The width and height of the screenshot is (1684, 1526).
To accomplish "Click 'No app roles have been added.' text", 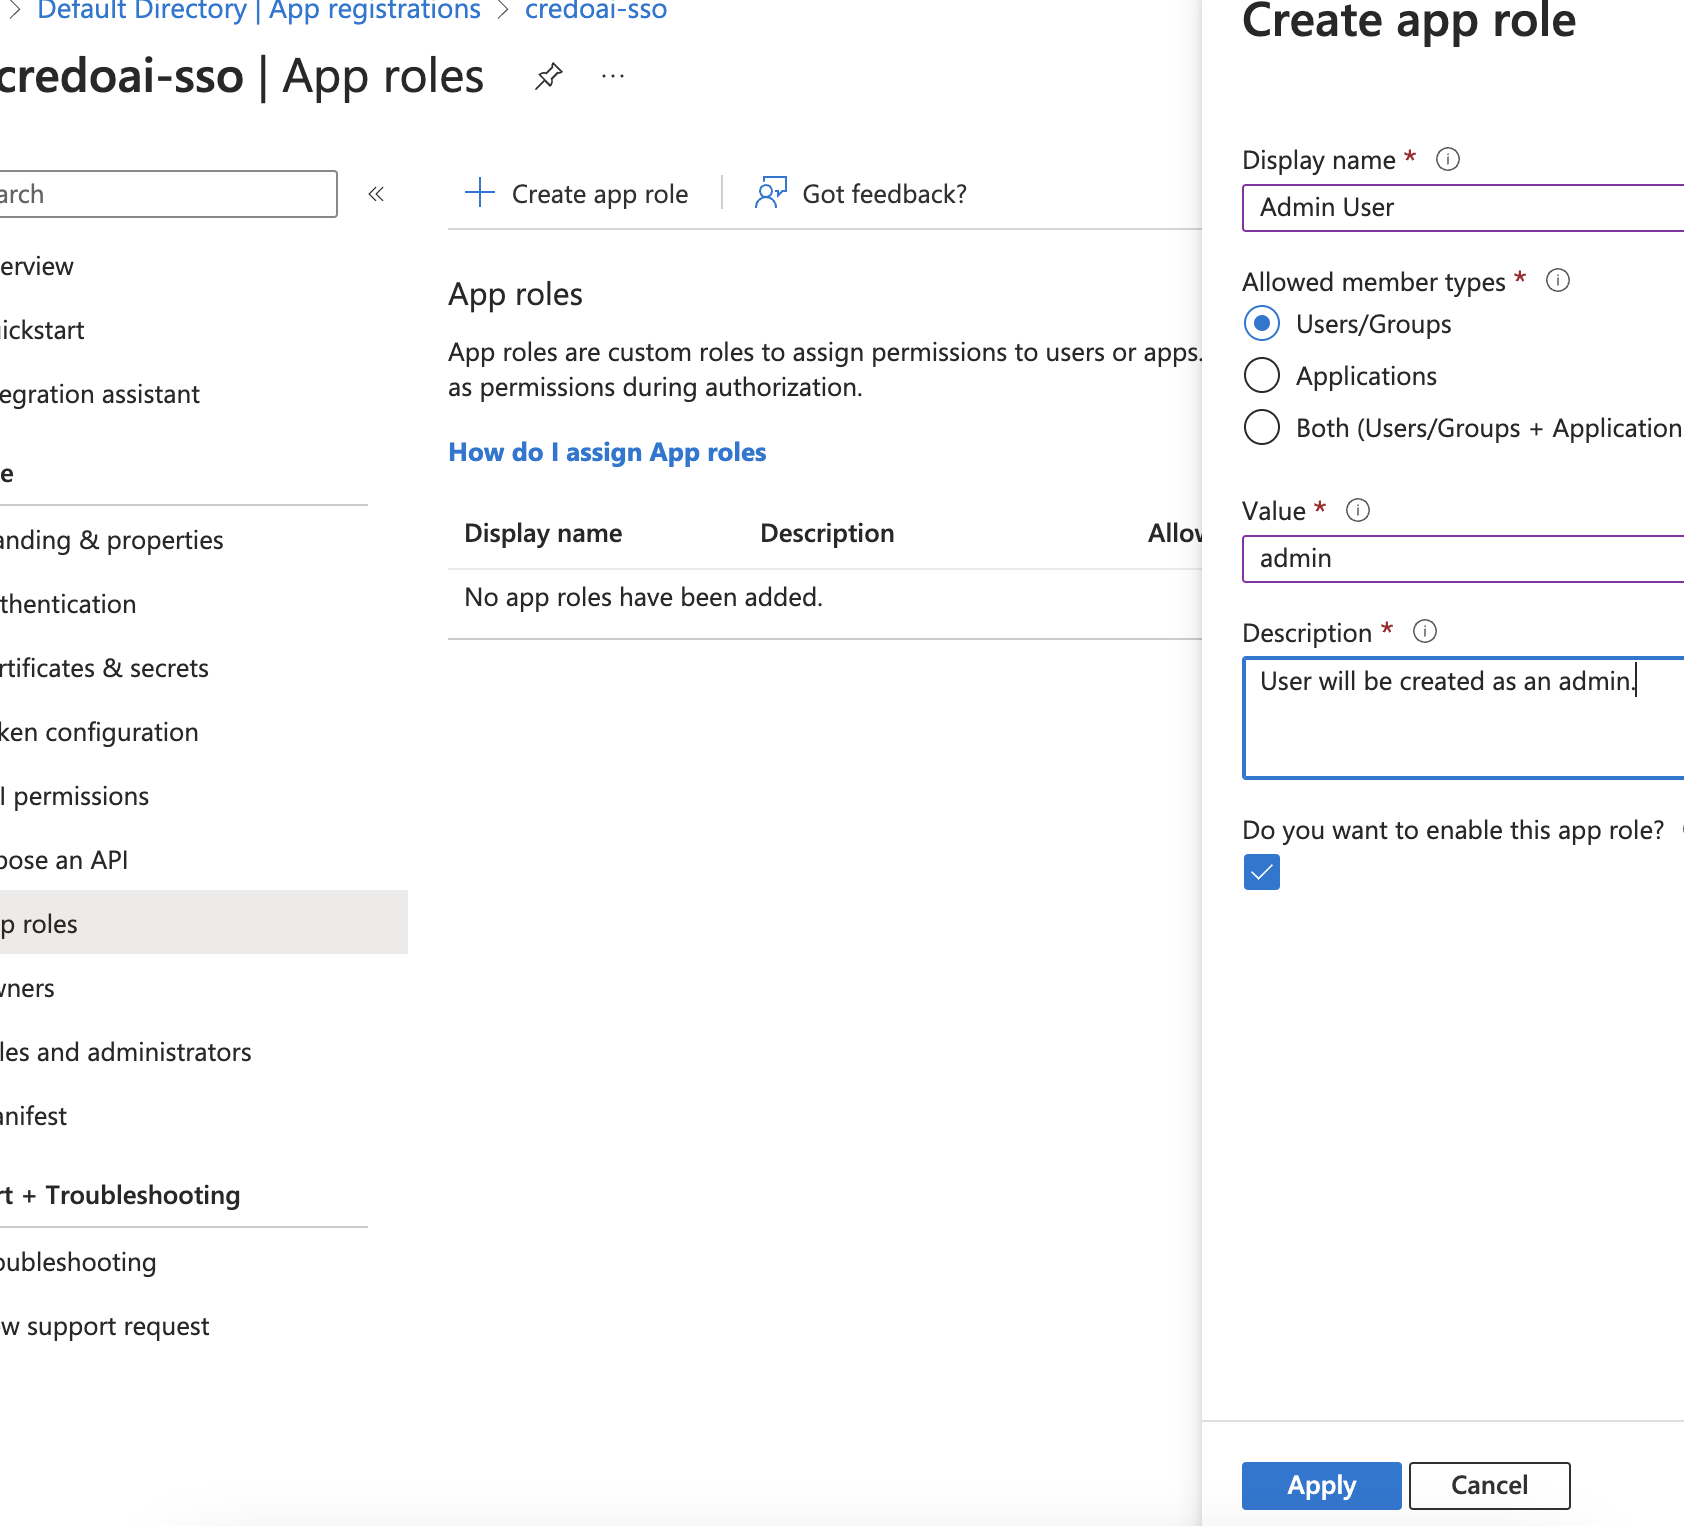I will click(643, 597).
